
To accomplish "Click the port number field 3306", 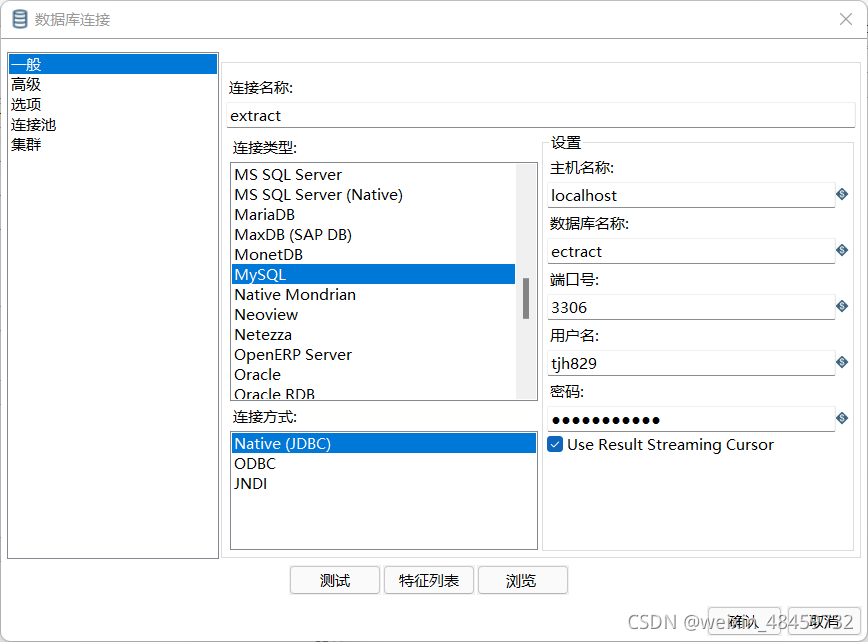I will tap(691, 307).
